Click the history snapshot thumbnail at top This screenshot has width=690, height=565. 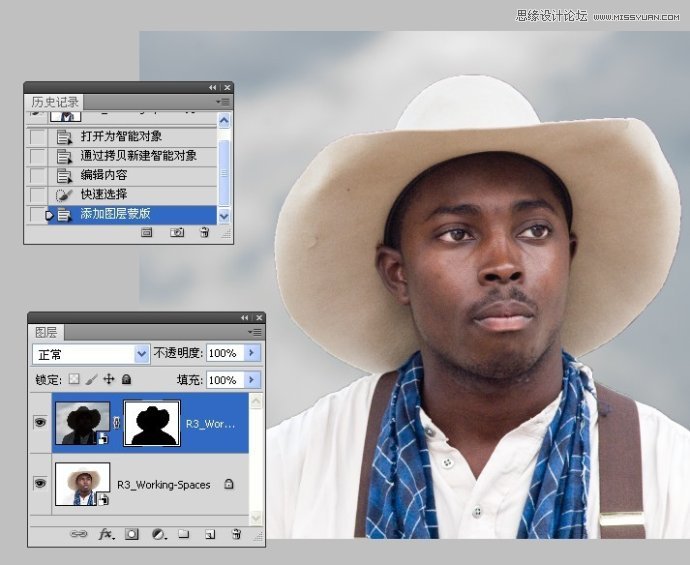point(66,117)
